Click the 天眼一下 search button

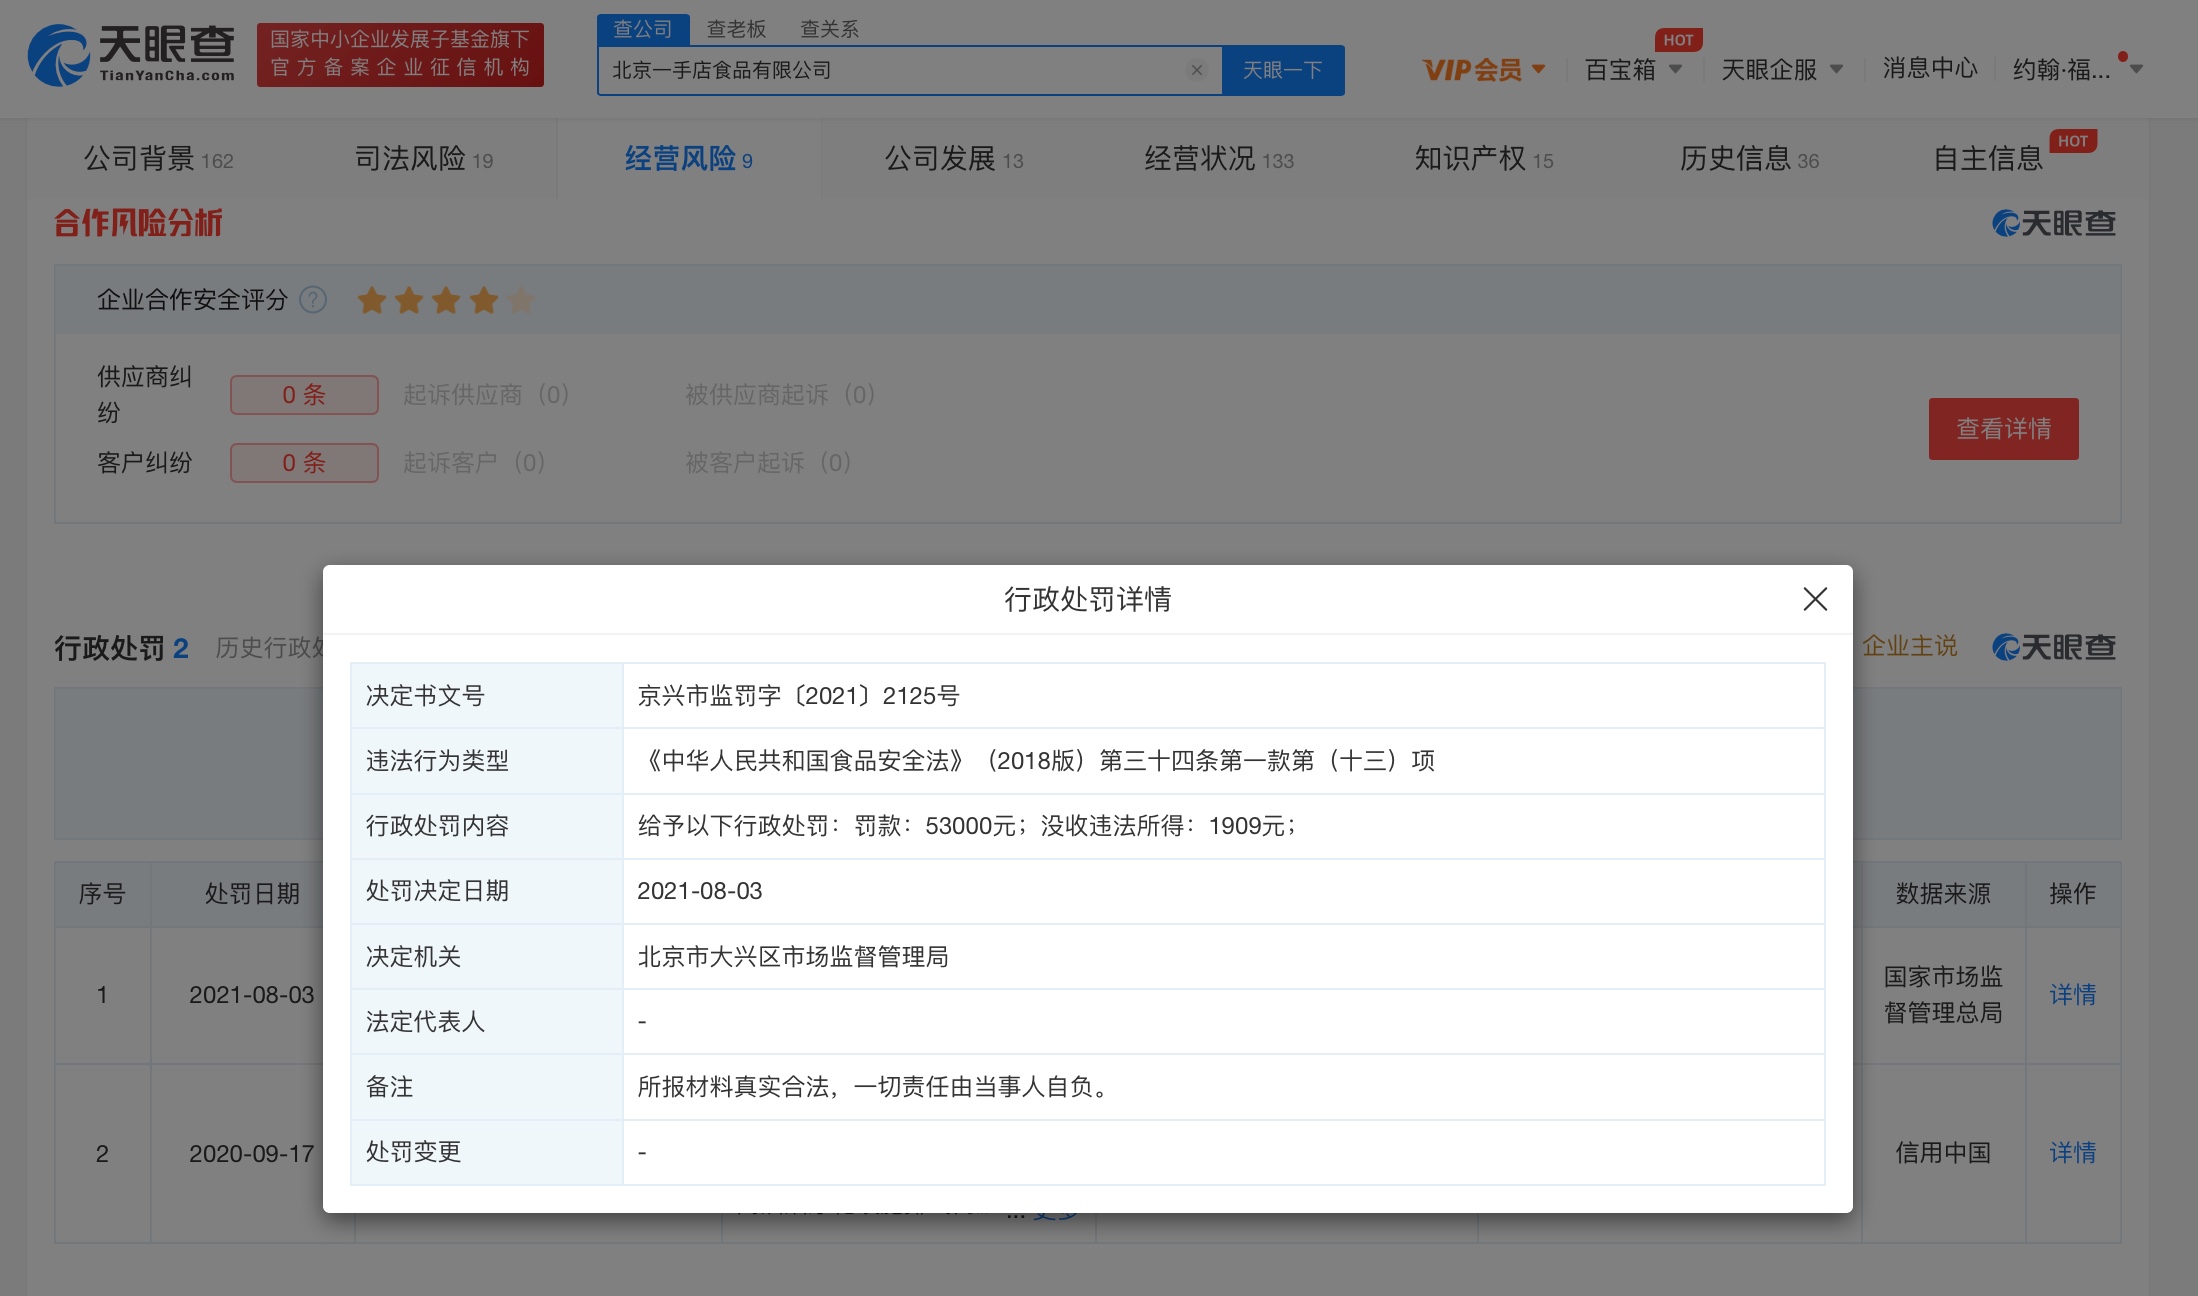click(x=1282, y=70)
